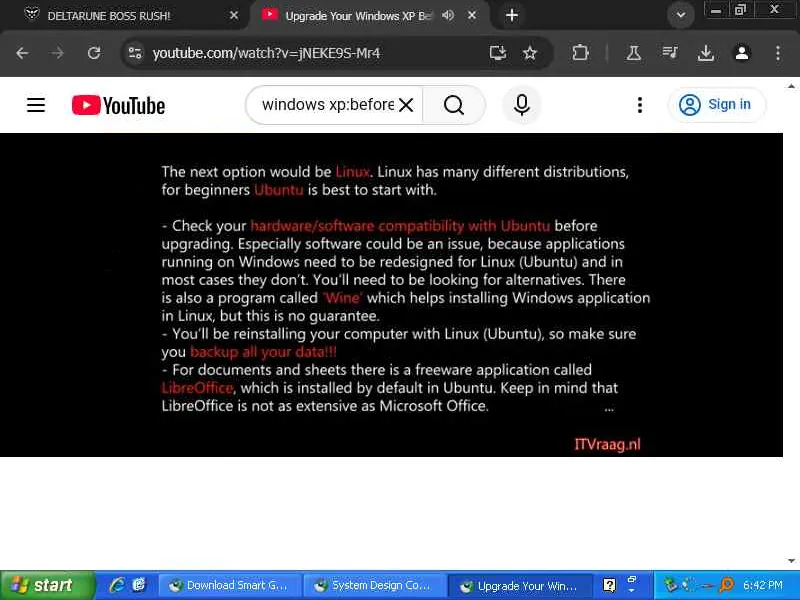Switch to Download Smart G... taskbar window
The height and width of the screenshot is (600, 800).
pyautogui.click(x=230, y=586)
